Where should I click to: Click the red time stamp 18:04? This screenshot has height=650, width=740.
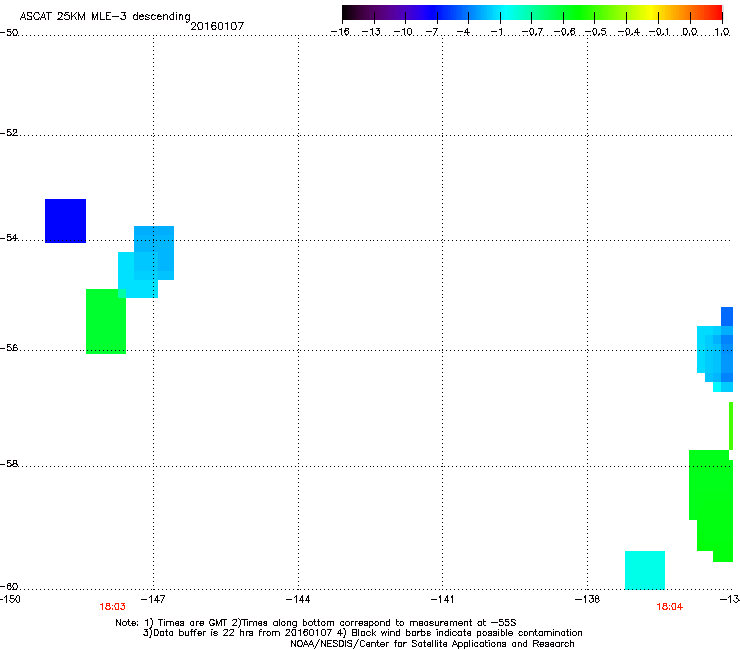click(669, 607)
